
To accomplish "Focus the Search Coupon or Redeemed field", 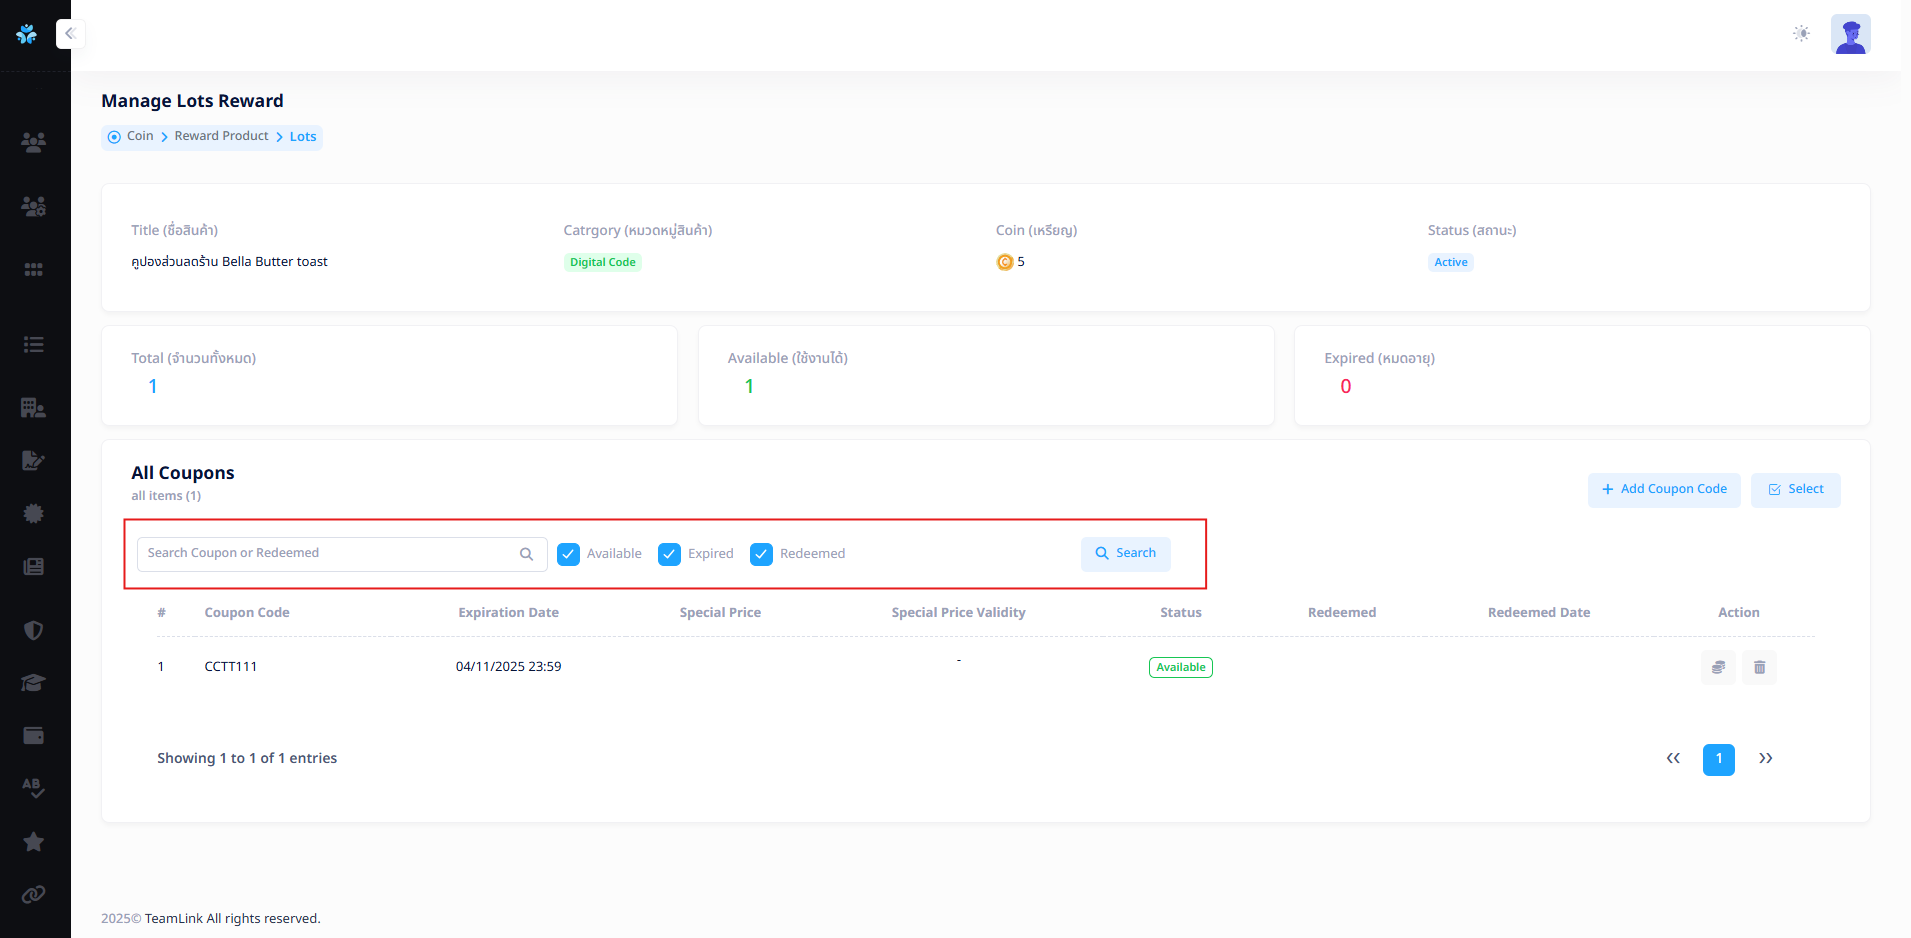I will point(330,554).
